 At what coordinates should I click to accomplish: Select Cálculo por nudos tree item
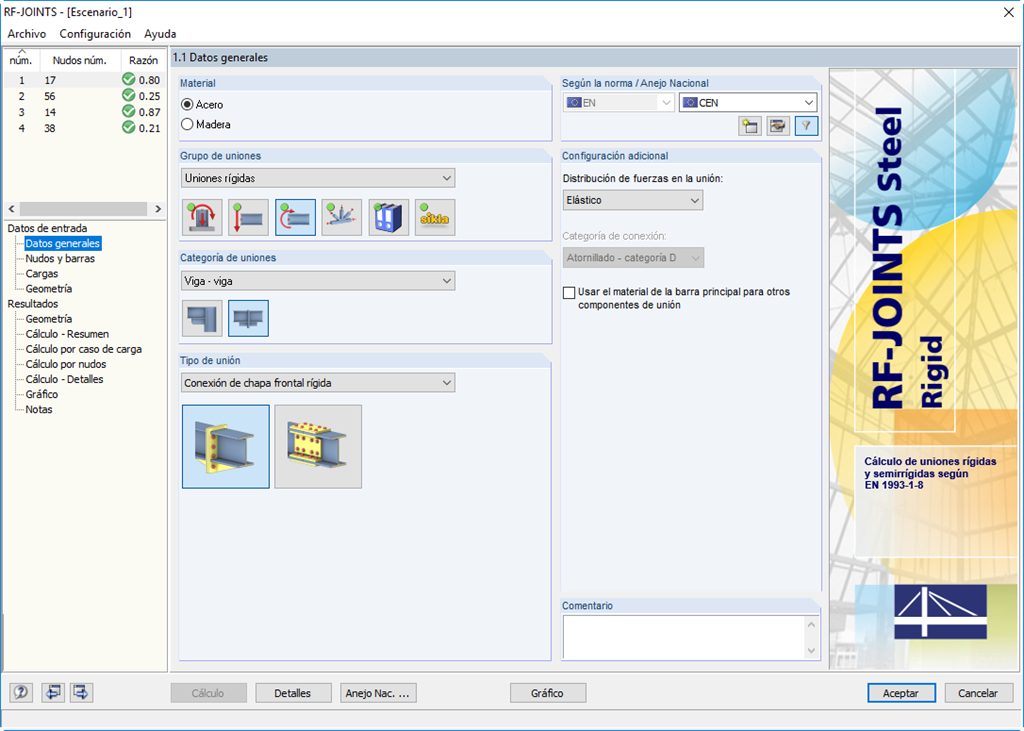coord(66,364)
